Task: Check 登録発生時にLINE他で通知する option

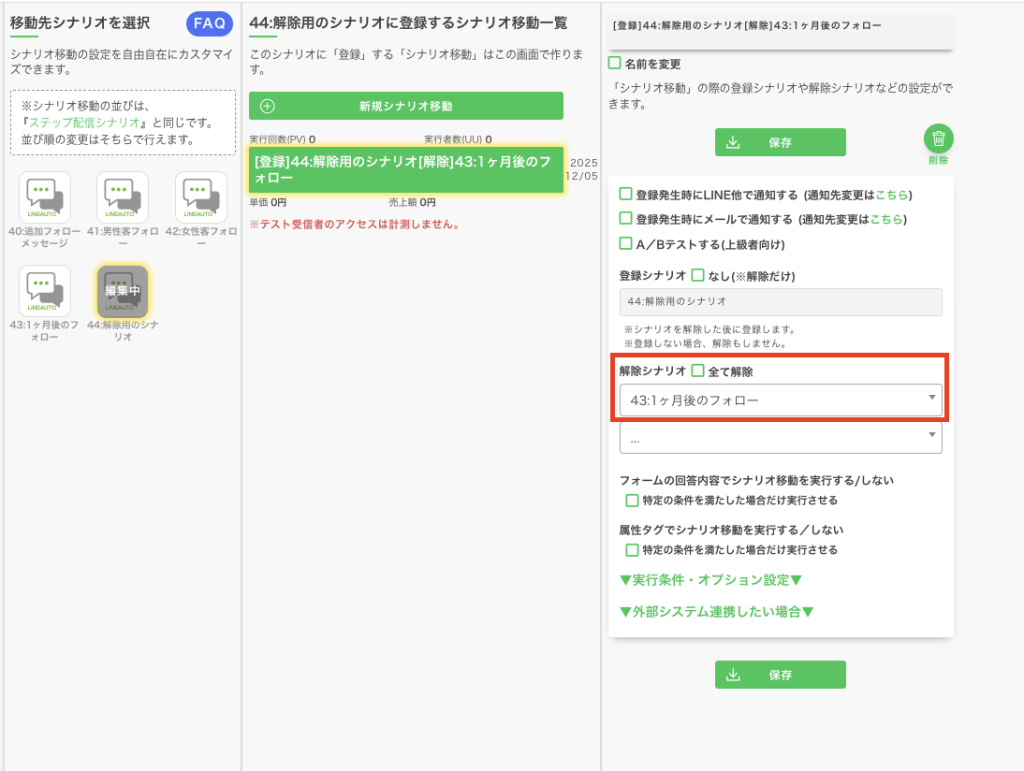Action: pyautogui.click(x=626, y=195)
